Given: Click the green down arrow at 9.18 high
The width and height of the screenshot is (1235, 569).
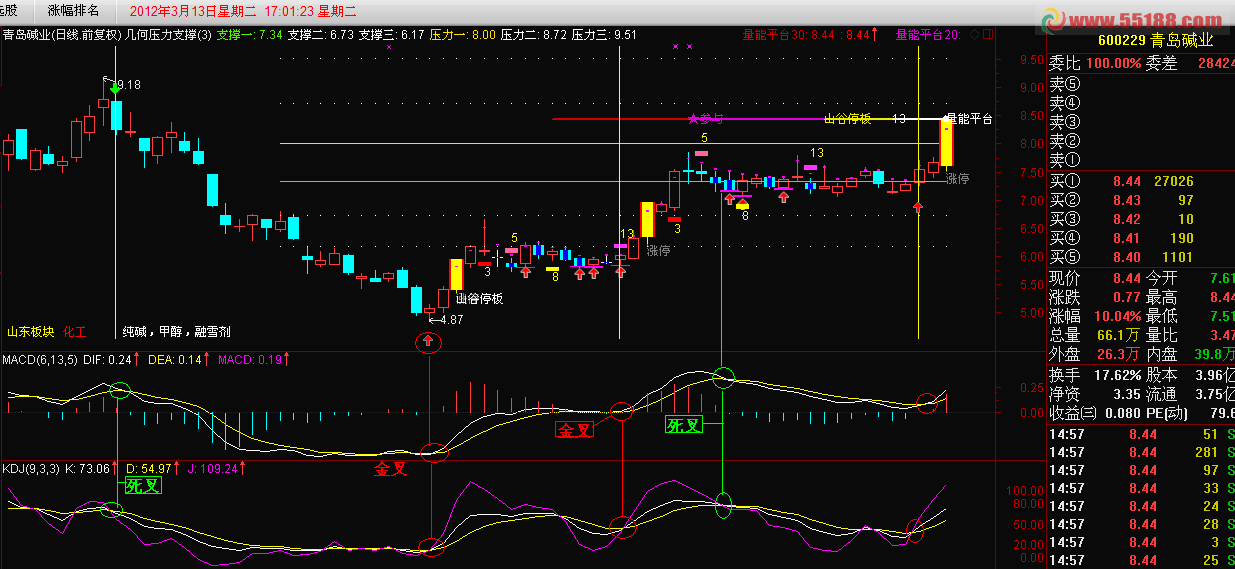Looking at the screenshot, I should point(115,90).
